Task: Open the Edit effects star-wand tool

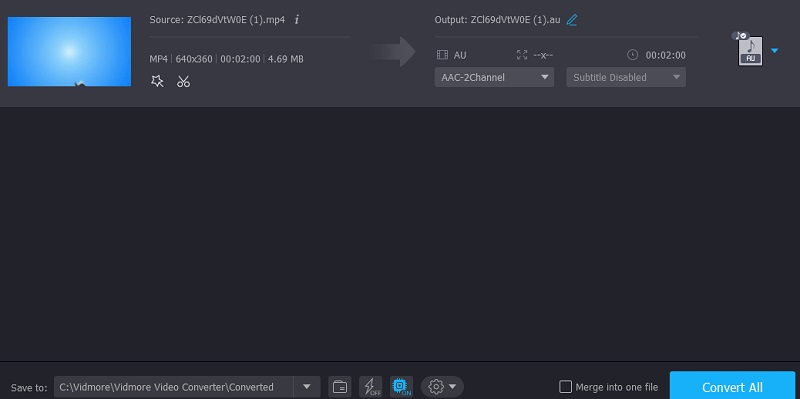Action: tap(157, 81)
